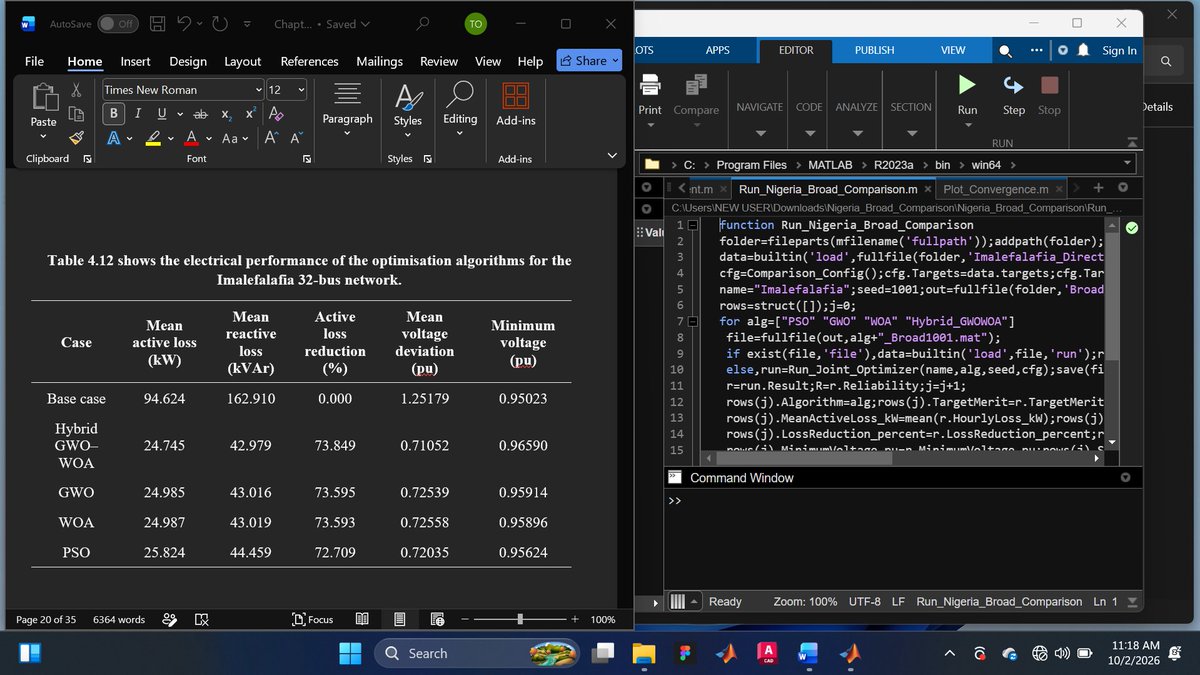The height and width of the screenshot is (675, 1200).
Task: Click the Print icon in the MATLAB toolstrip
Action: click(x=650, y=85)
